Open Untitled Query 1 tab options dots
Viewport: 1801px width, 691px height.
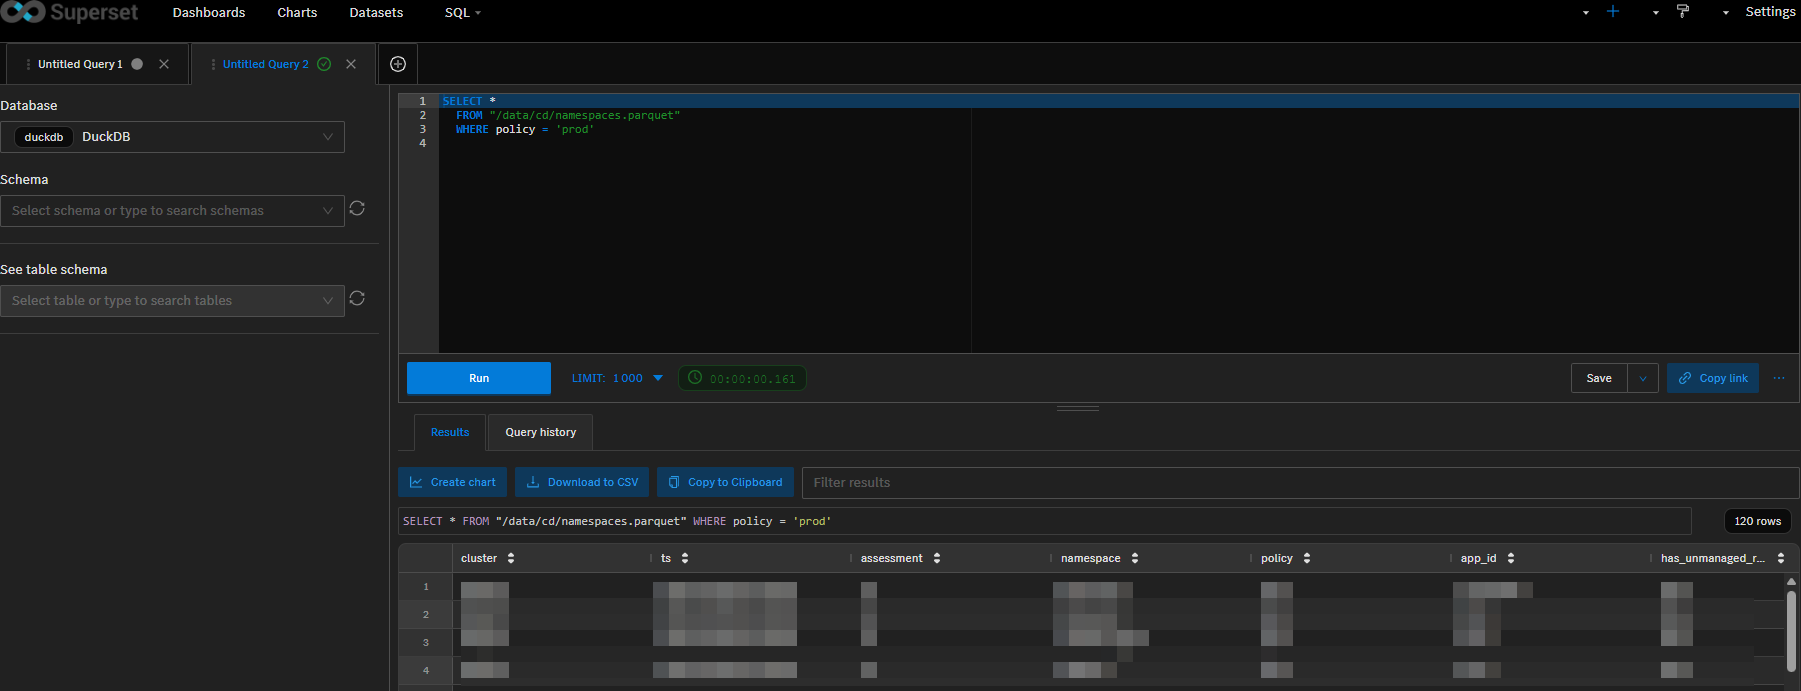tap(28, 64)
